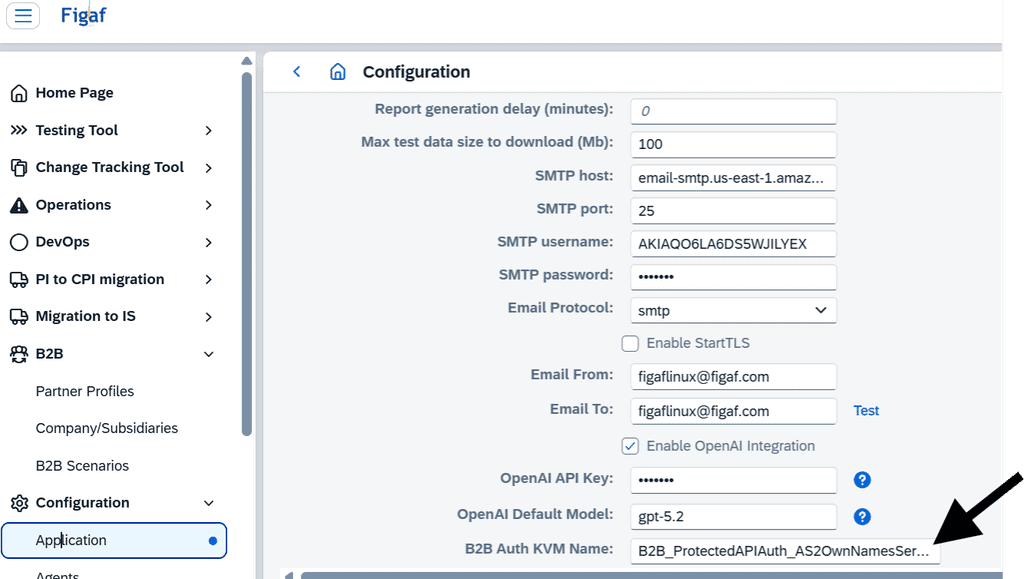Expand the Testing Tool submenu

pyautogui.click(x=208, y=131)
